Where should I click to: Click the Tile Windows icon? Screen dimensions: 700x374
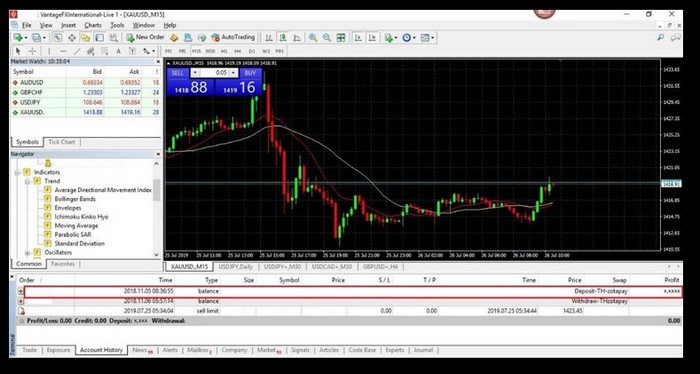341,38
